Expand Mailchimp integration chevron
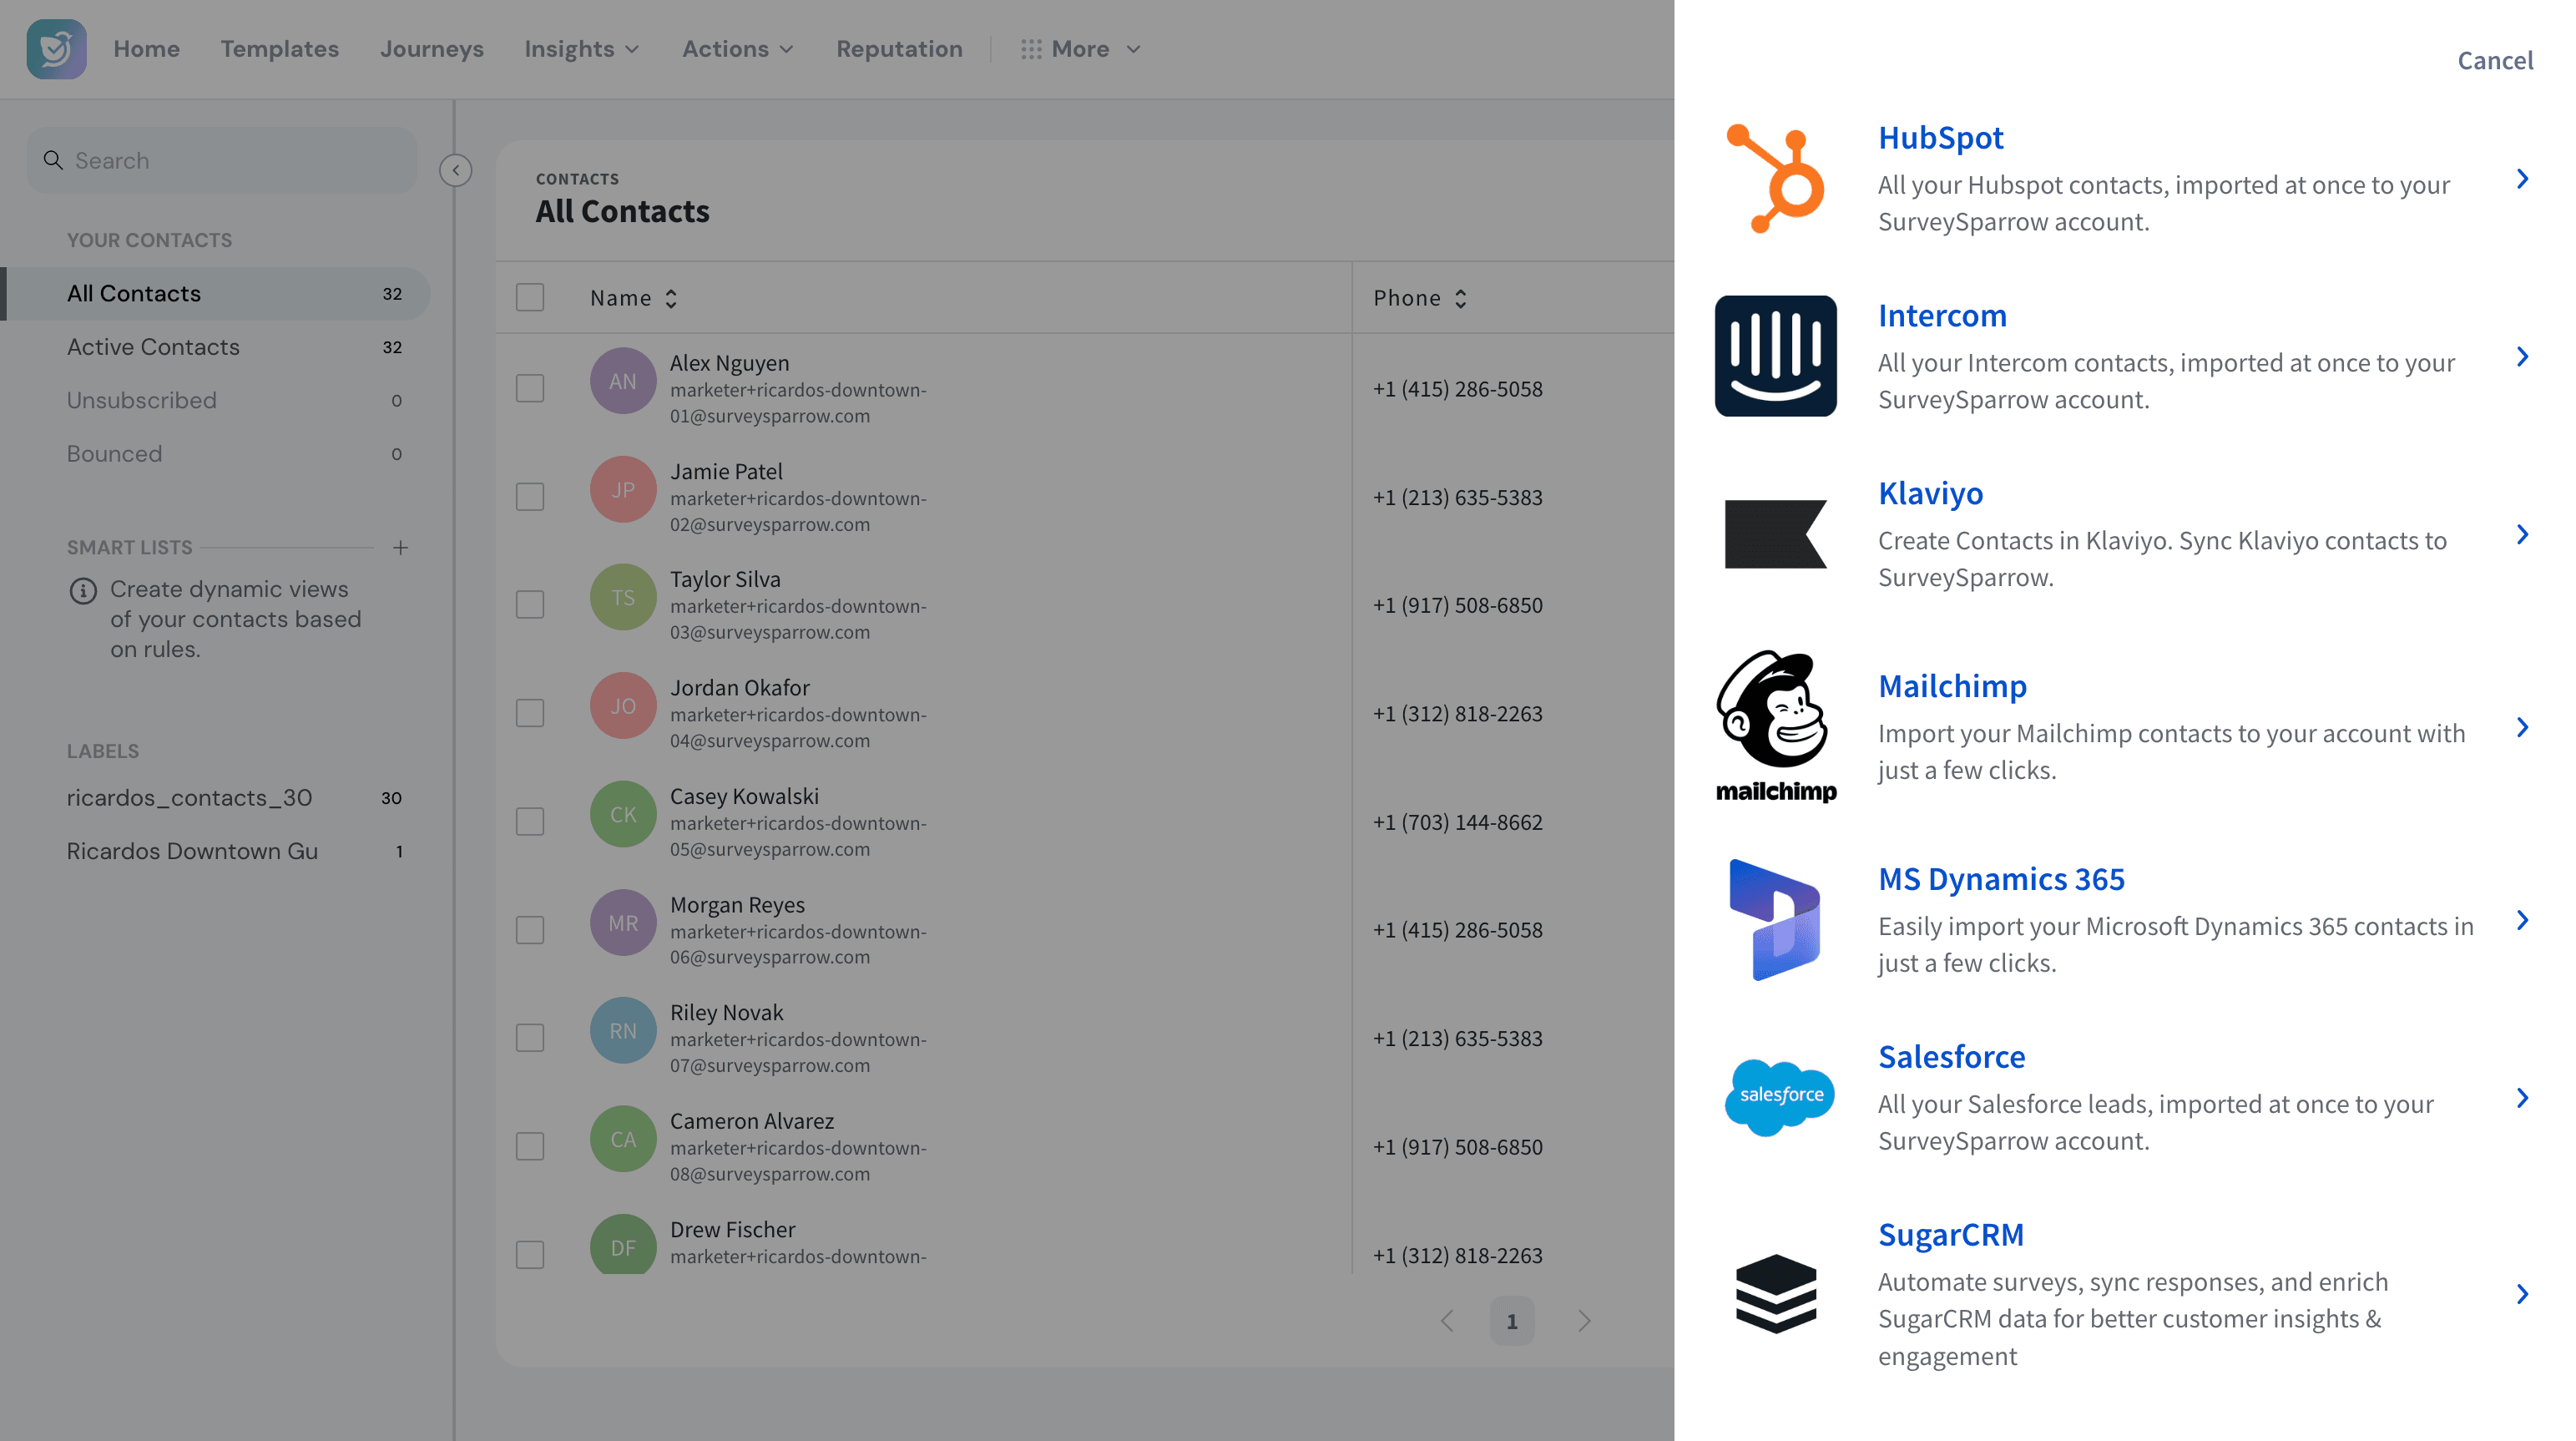The height and width of the screenshot is (1441, 2576). click(2522, 727)
